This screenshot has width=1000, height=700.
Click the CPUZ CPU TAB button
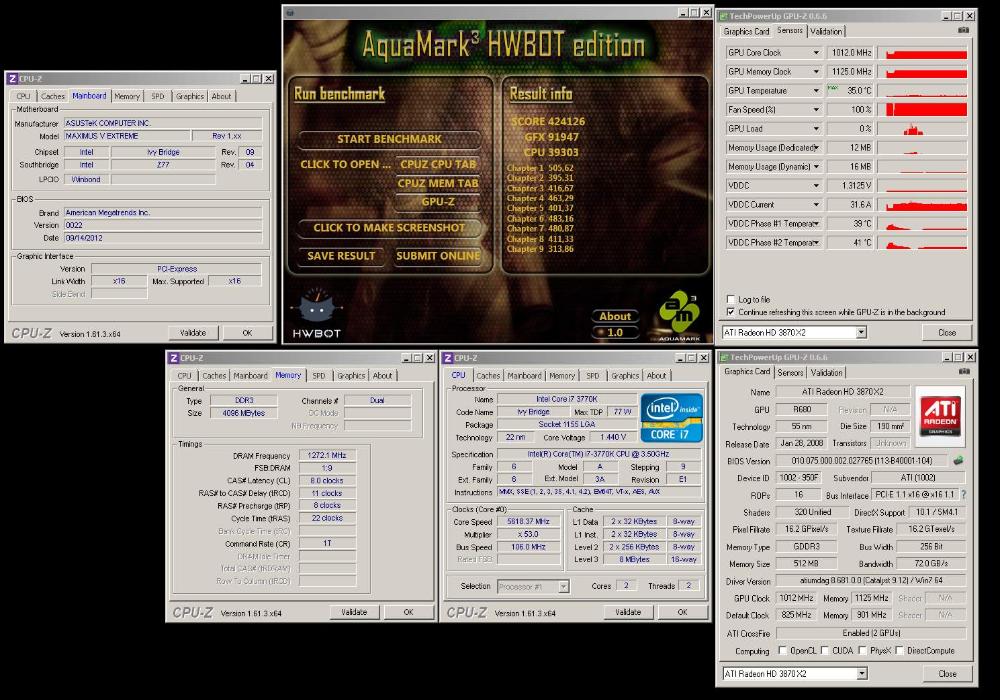438,164
